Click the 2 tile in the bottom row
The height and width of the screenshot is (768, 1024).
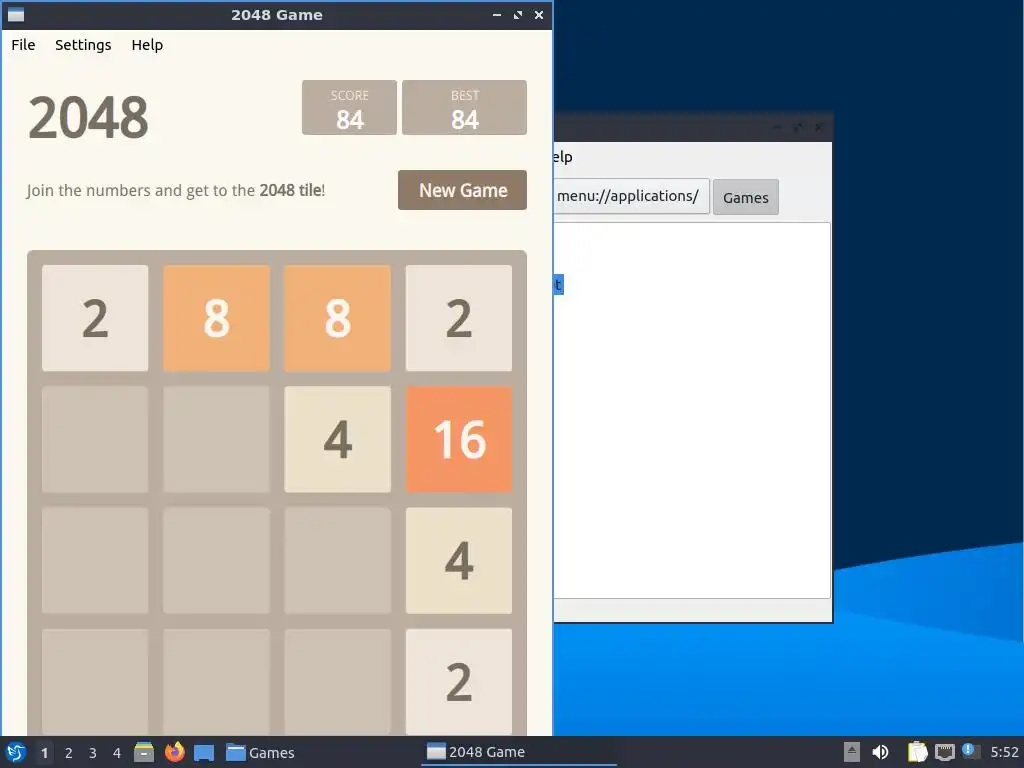tap(459, 682)
